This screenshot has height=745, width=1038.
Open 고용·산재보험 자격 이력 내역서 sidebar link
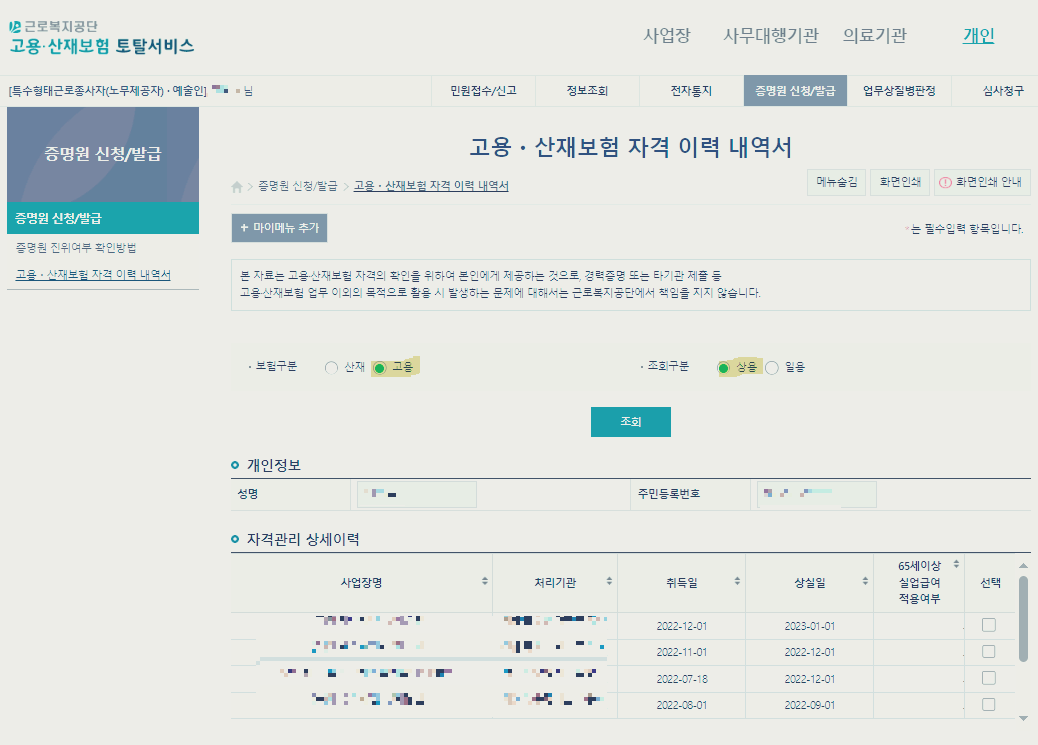[x=93, y=274]
